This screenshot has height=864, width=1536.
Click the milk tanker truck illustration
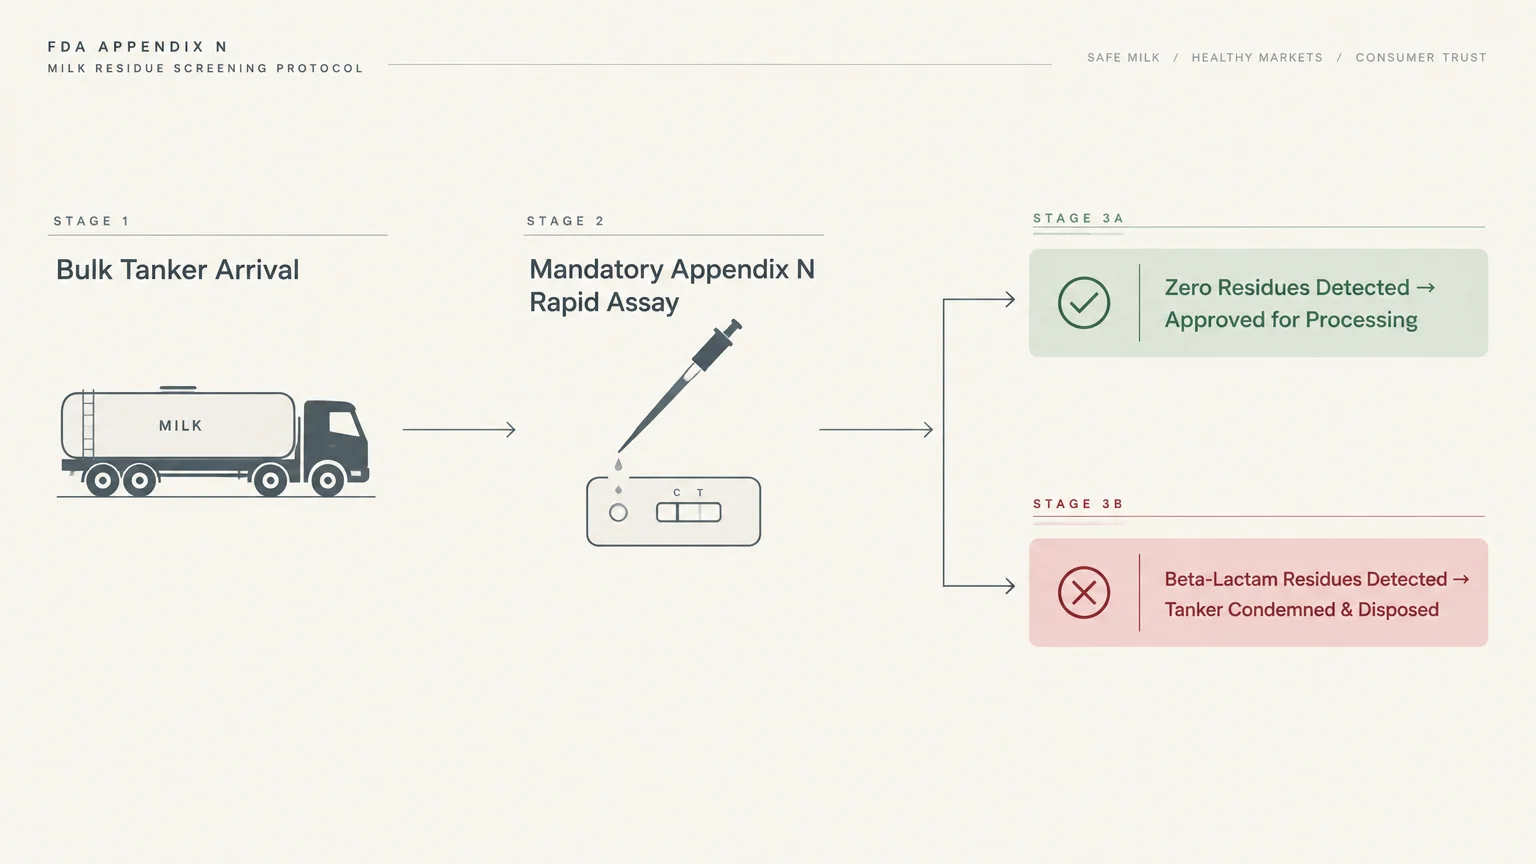click(x=215, y=441)
